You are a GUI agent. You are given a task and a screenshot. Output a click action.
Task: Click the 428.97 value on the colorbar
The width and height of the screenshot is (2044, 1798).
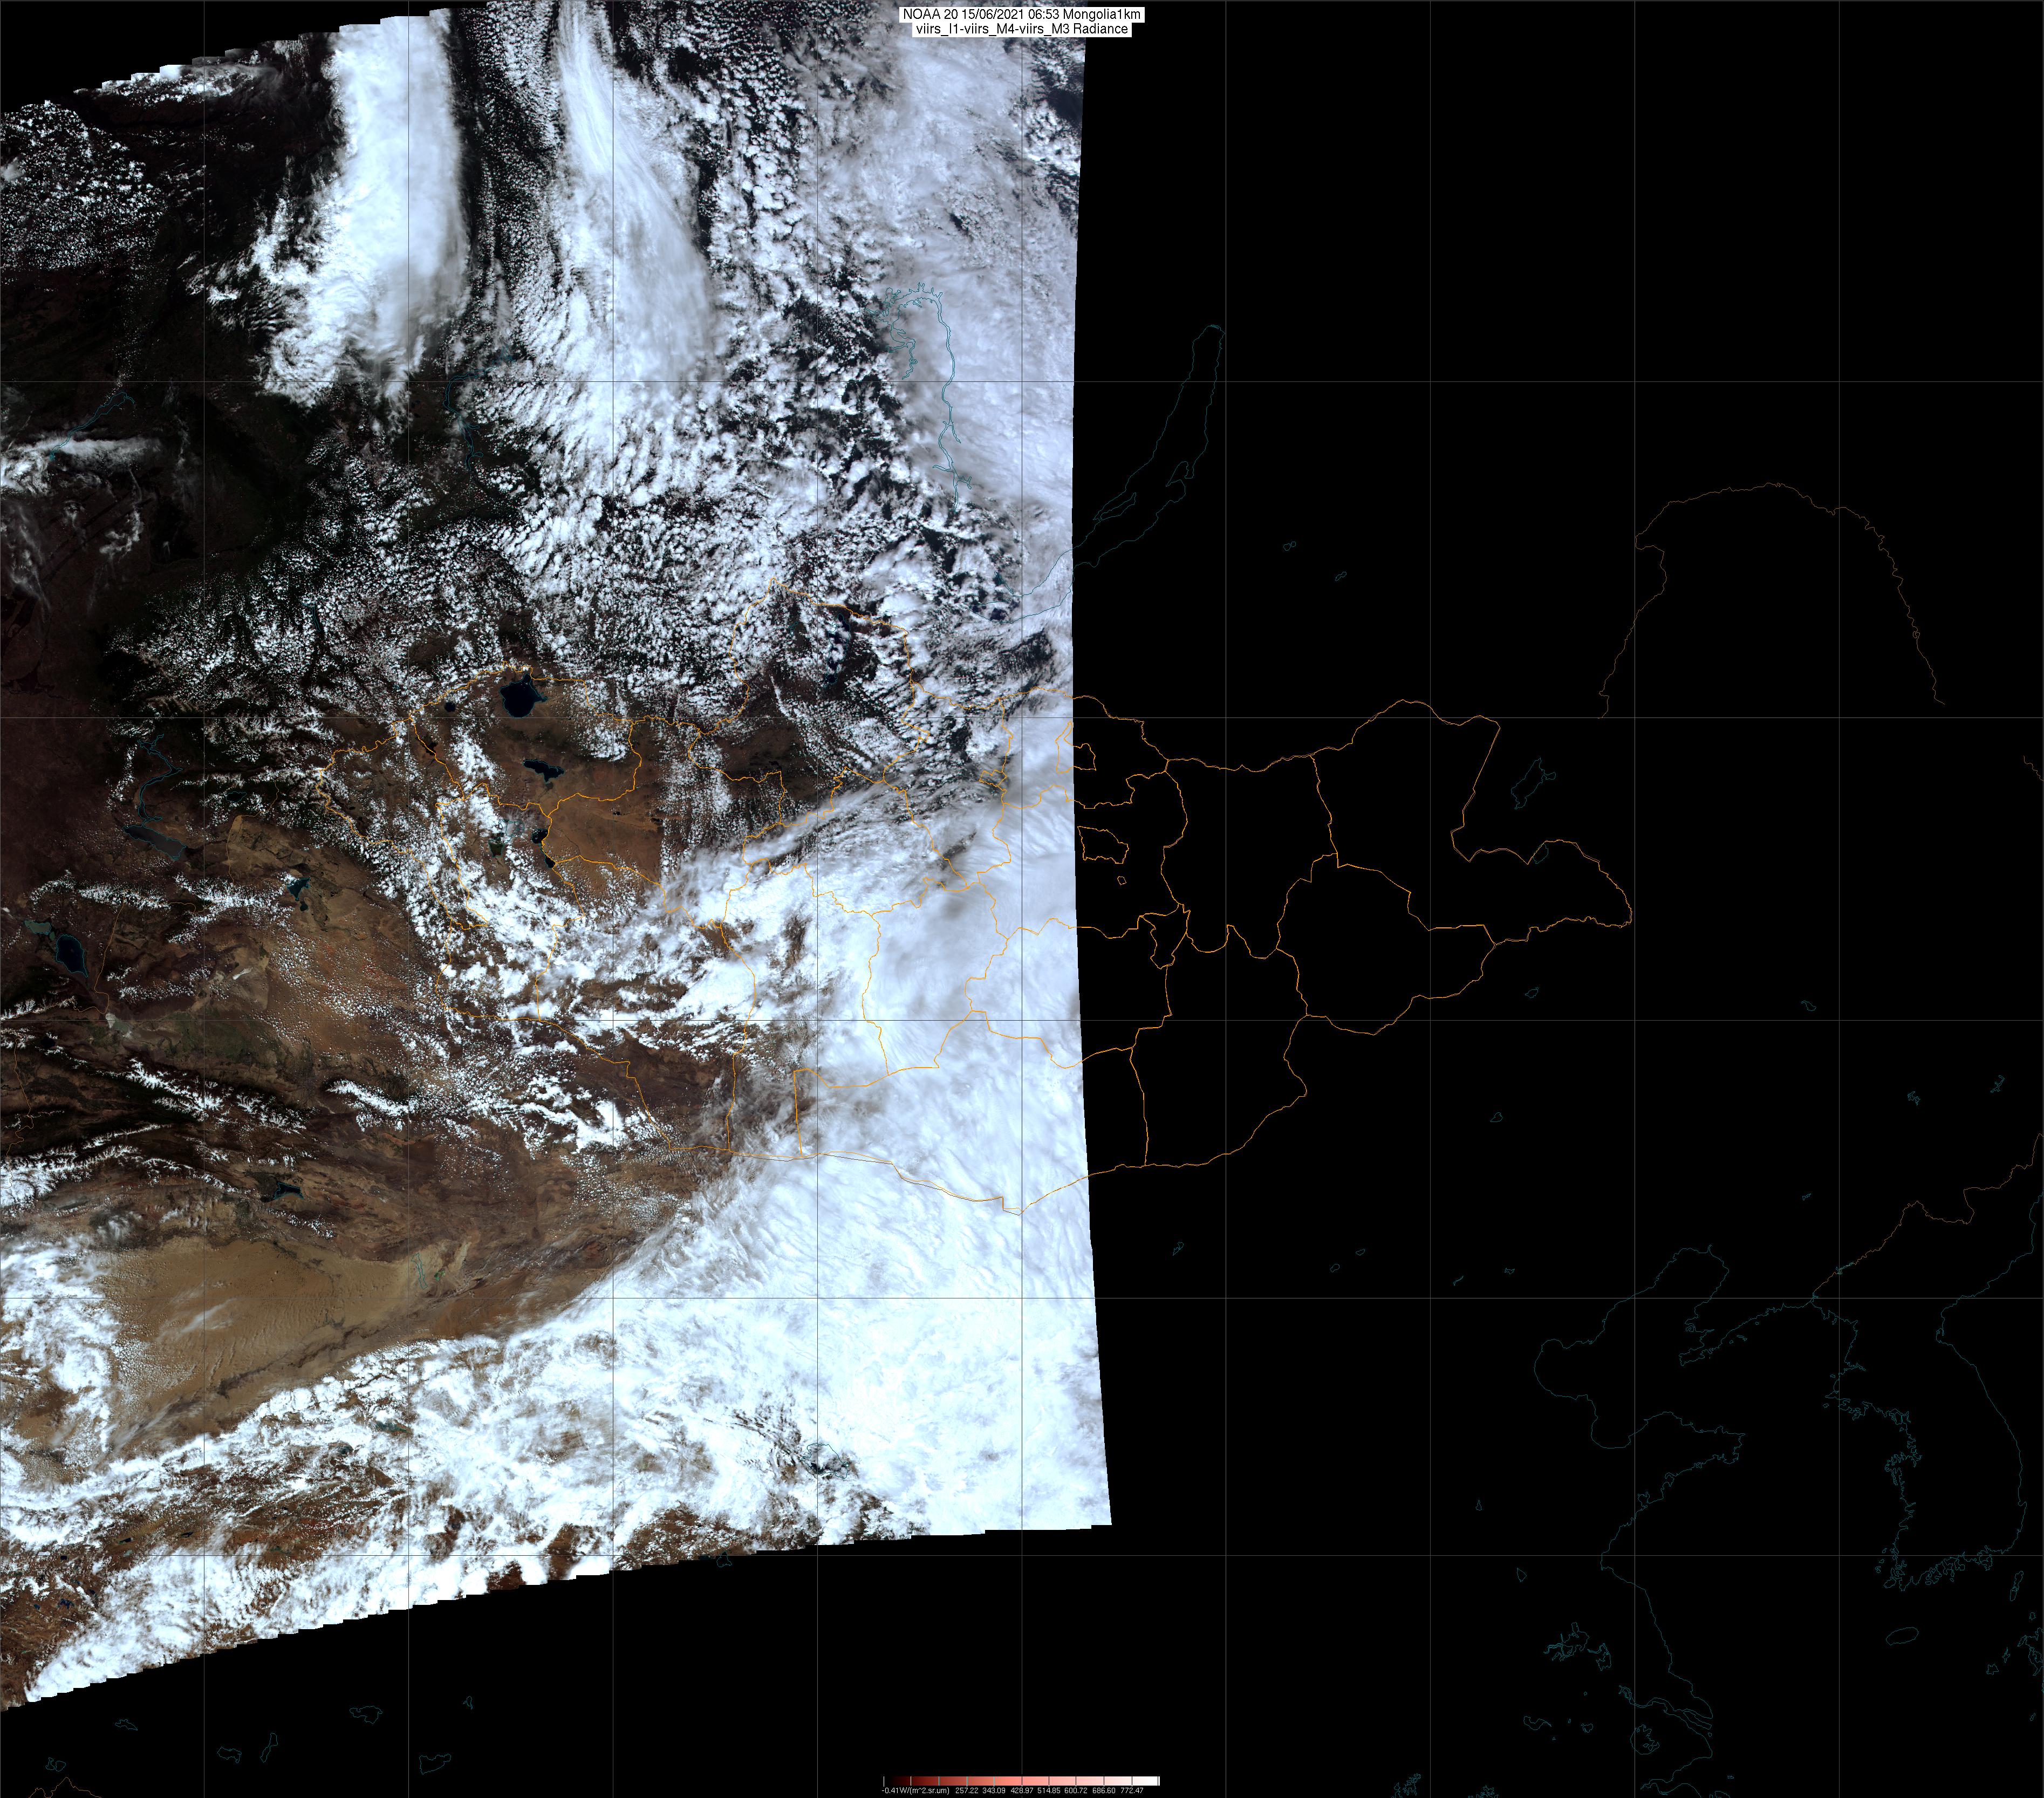1022,1791
